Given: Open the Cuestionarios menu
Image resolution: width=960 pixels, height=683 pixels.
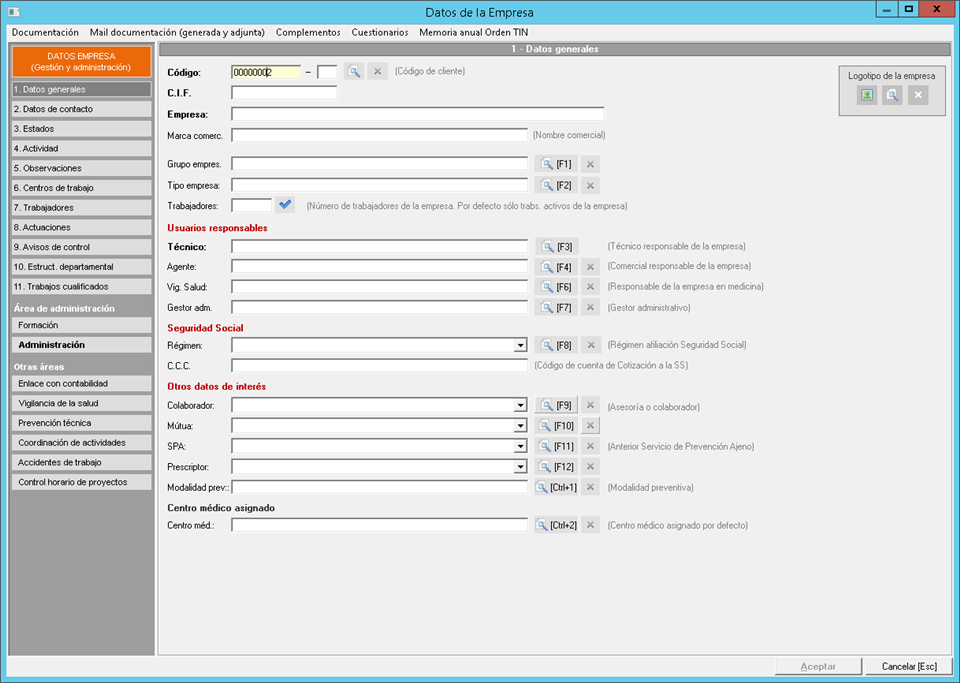Looking at the screenshot, I should (380, 32).
